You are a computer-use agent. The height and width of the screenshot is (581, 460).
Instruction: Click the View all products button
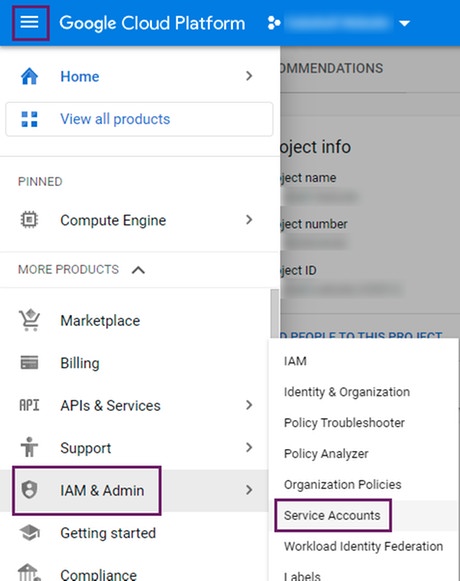[139, 119]
